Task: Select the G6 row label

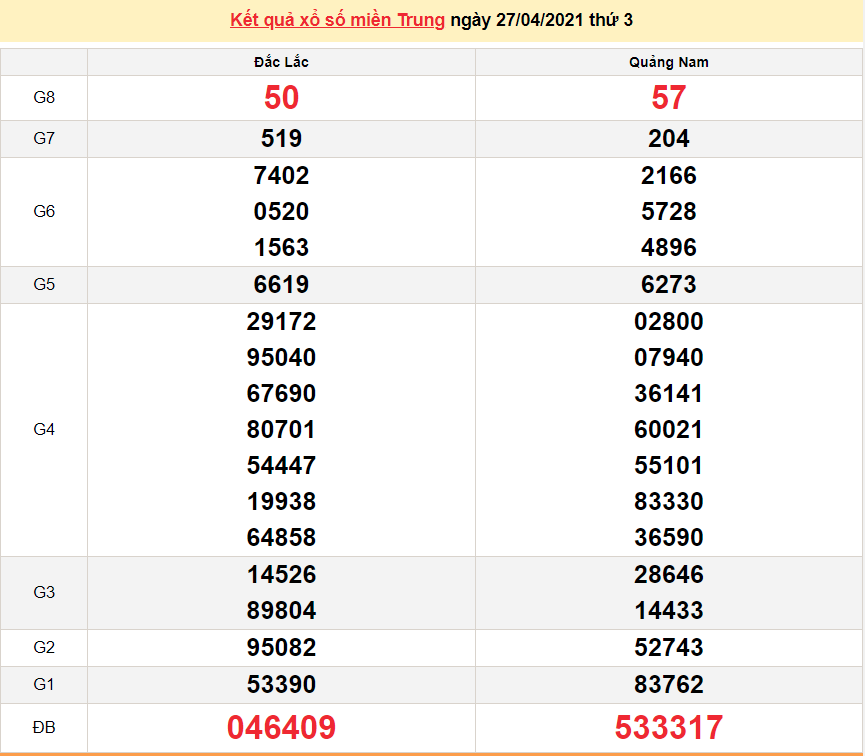Action: pyautogui.click(x=44, y=211)
